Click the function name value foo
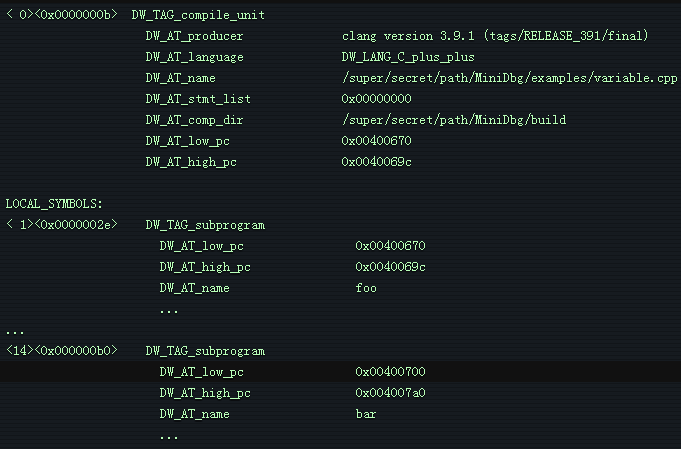 (366, 288)
